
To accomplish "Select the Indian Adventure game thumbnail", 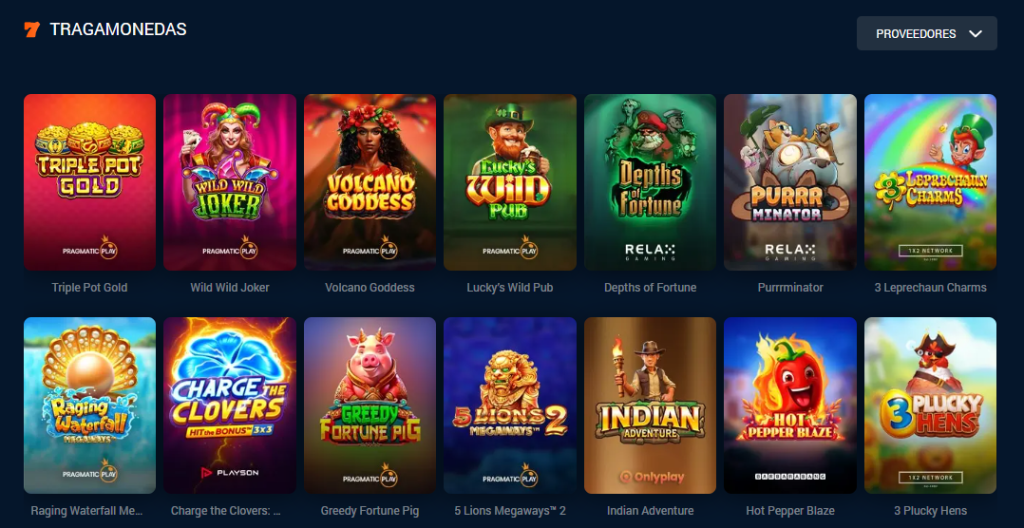I will tap(650, 405).
